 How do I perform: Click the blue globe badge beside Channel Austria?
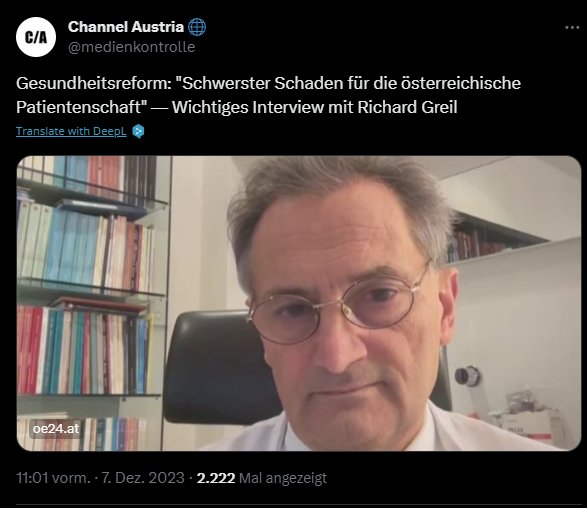(197, 27)
